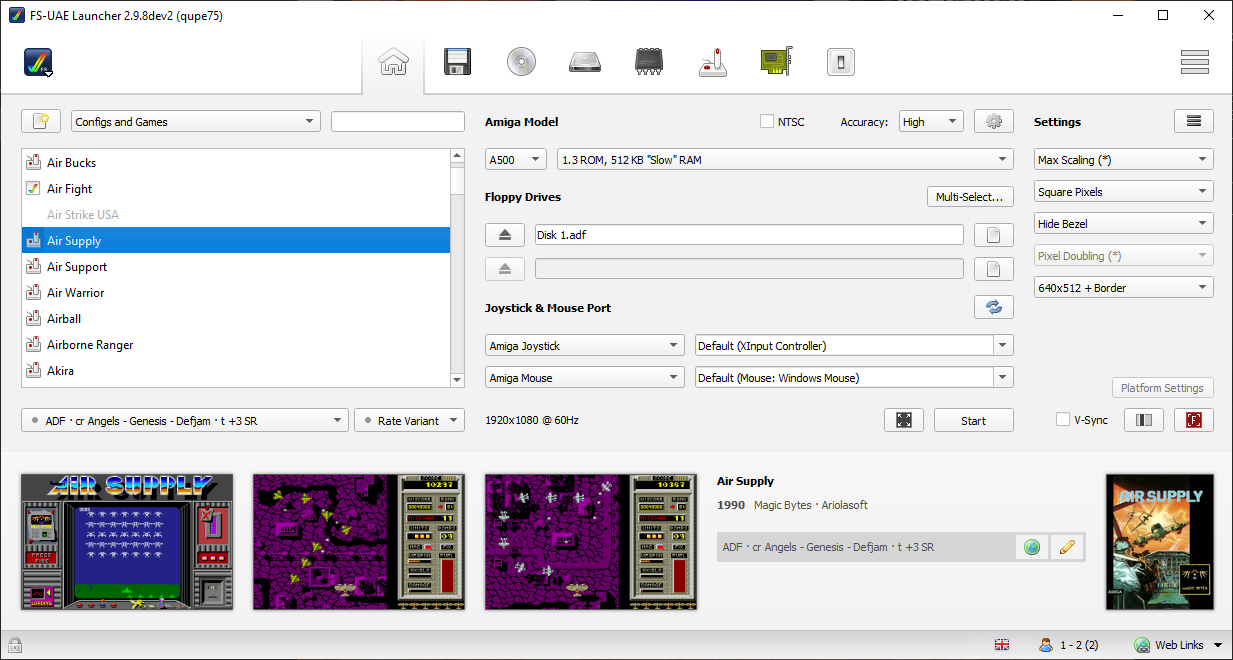Open the game's web page globe icon
1233x660 pixels.
(1032, 547)
